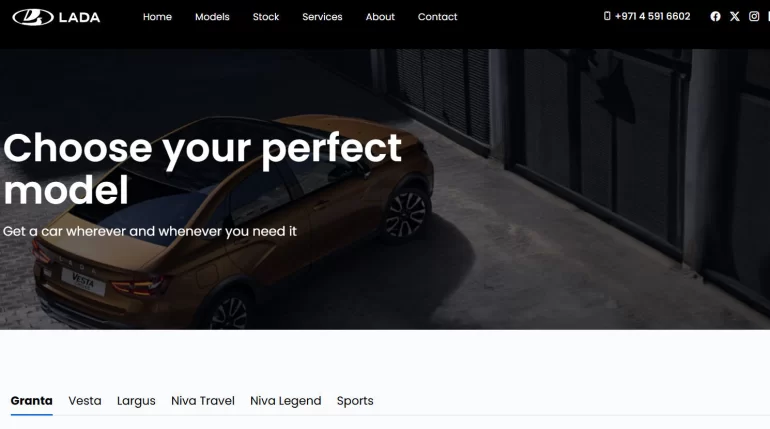Open the Facebook social icon
The height and width of the screenshot is (429, 770).
coord(715,16)
